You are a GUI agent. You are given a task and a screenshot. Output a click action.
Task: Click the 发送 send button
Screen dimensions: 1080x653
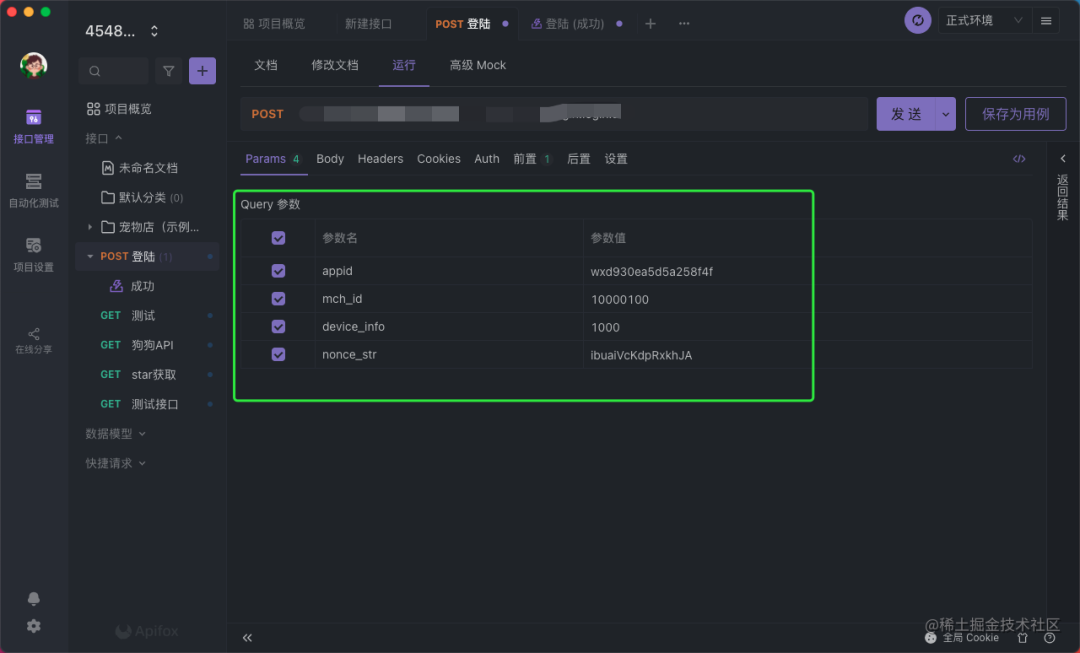point(906,114)
